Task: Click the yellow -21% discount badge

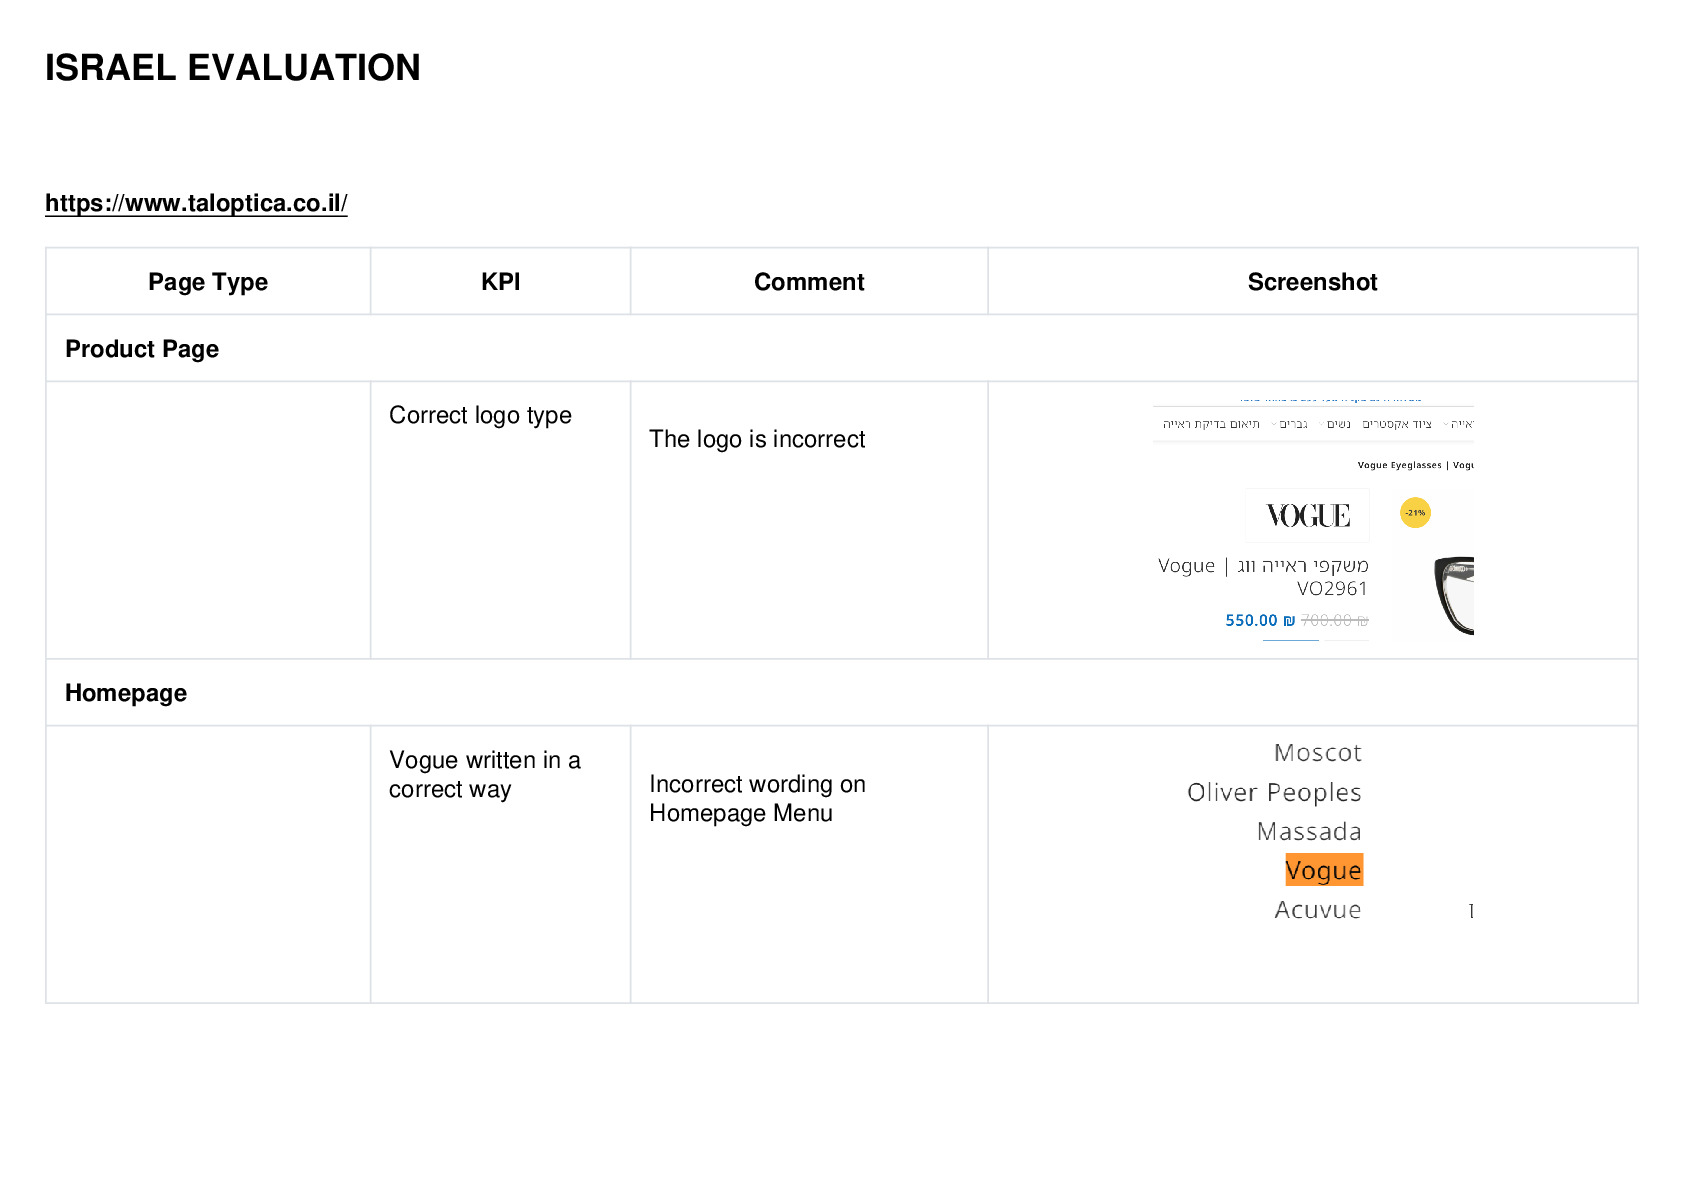Action: click(x=1415, y=513)
